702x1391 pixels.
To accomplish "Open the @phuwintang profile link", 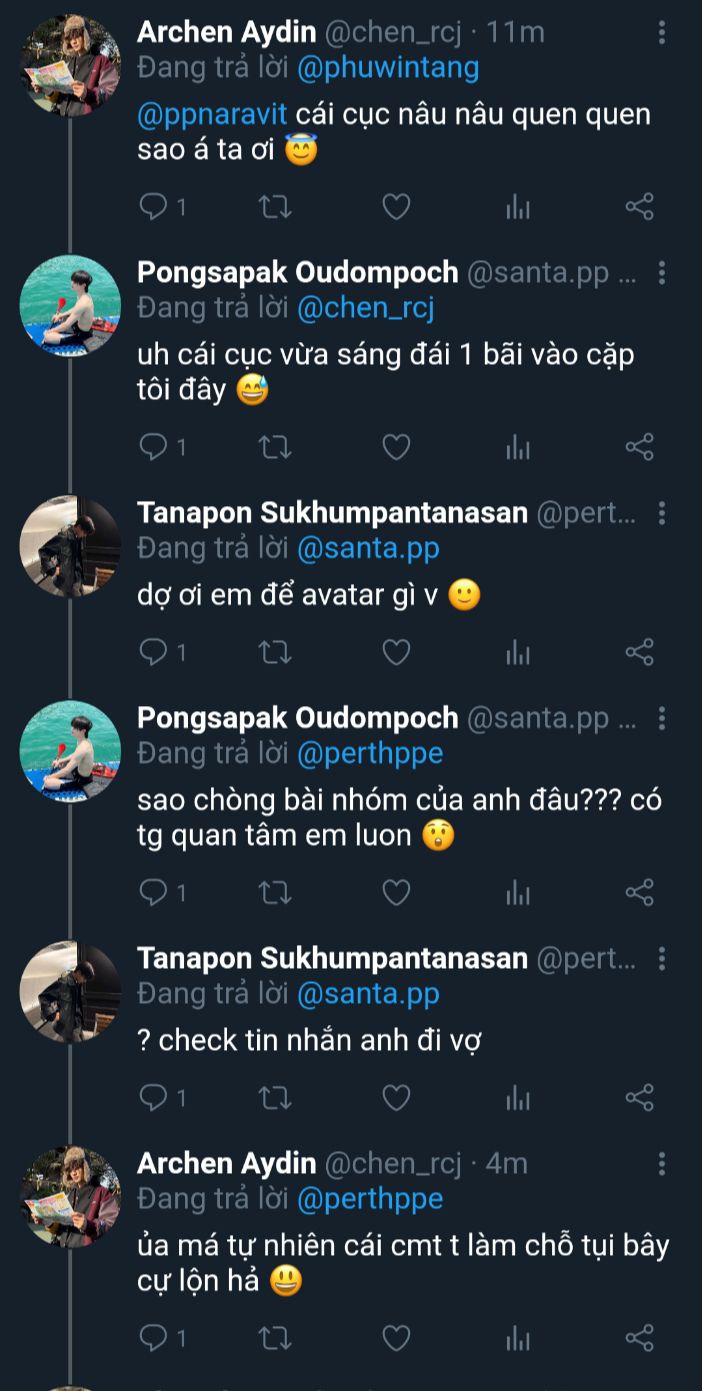I will click(x=388, y=68).
